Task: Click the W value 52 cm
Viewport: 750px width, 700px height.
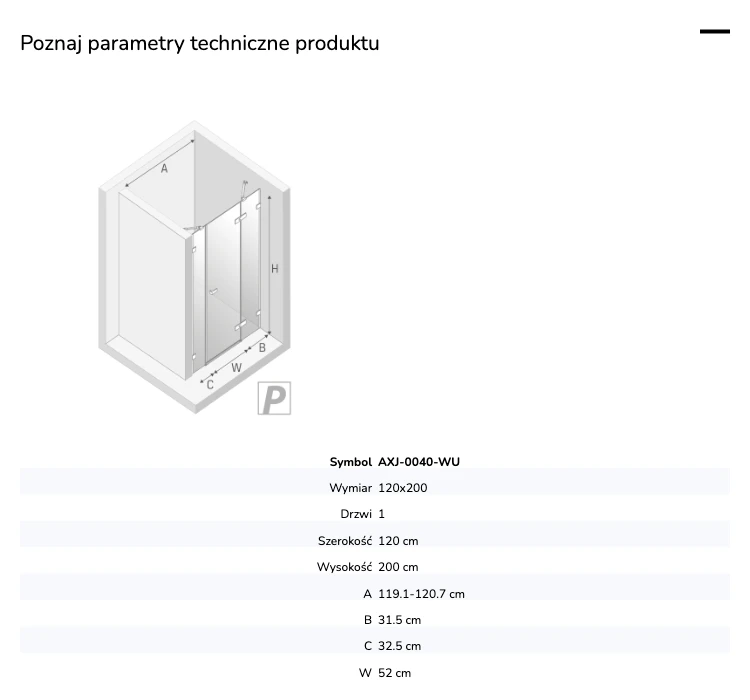Action: 394,673
